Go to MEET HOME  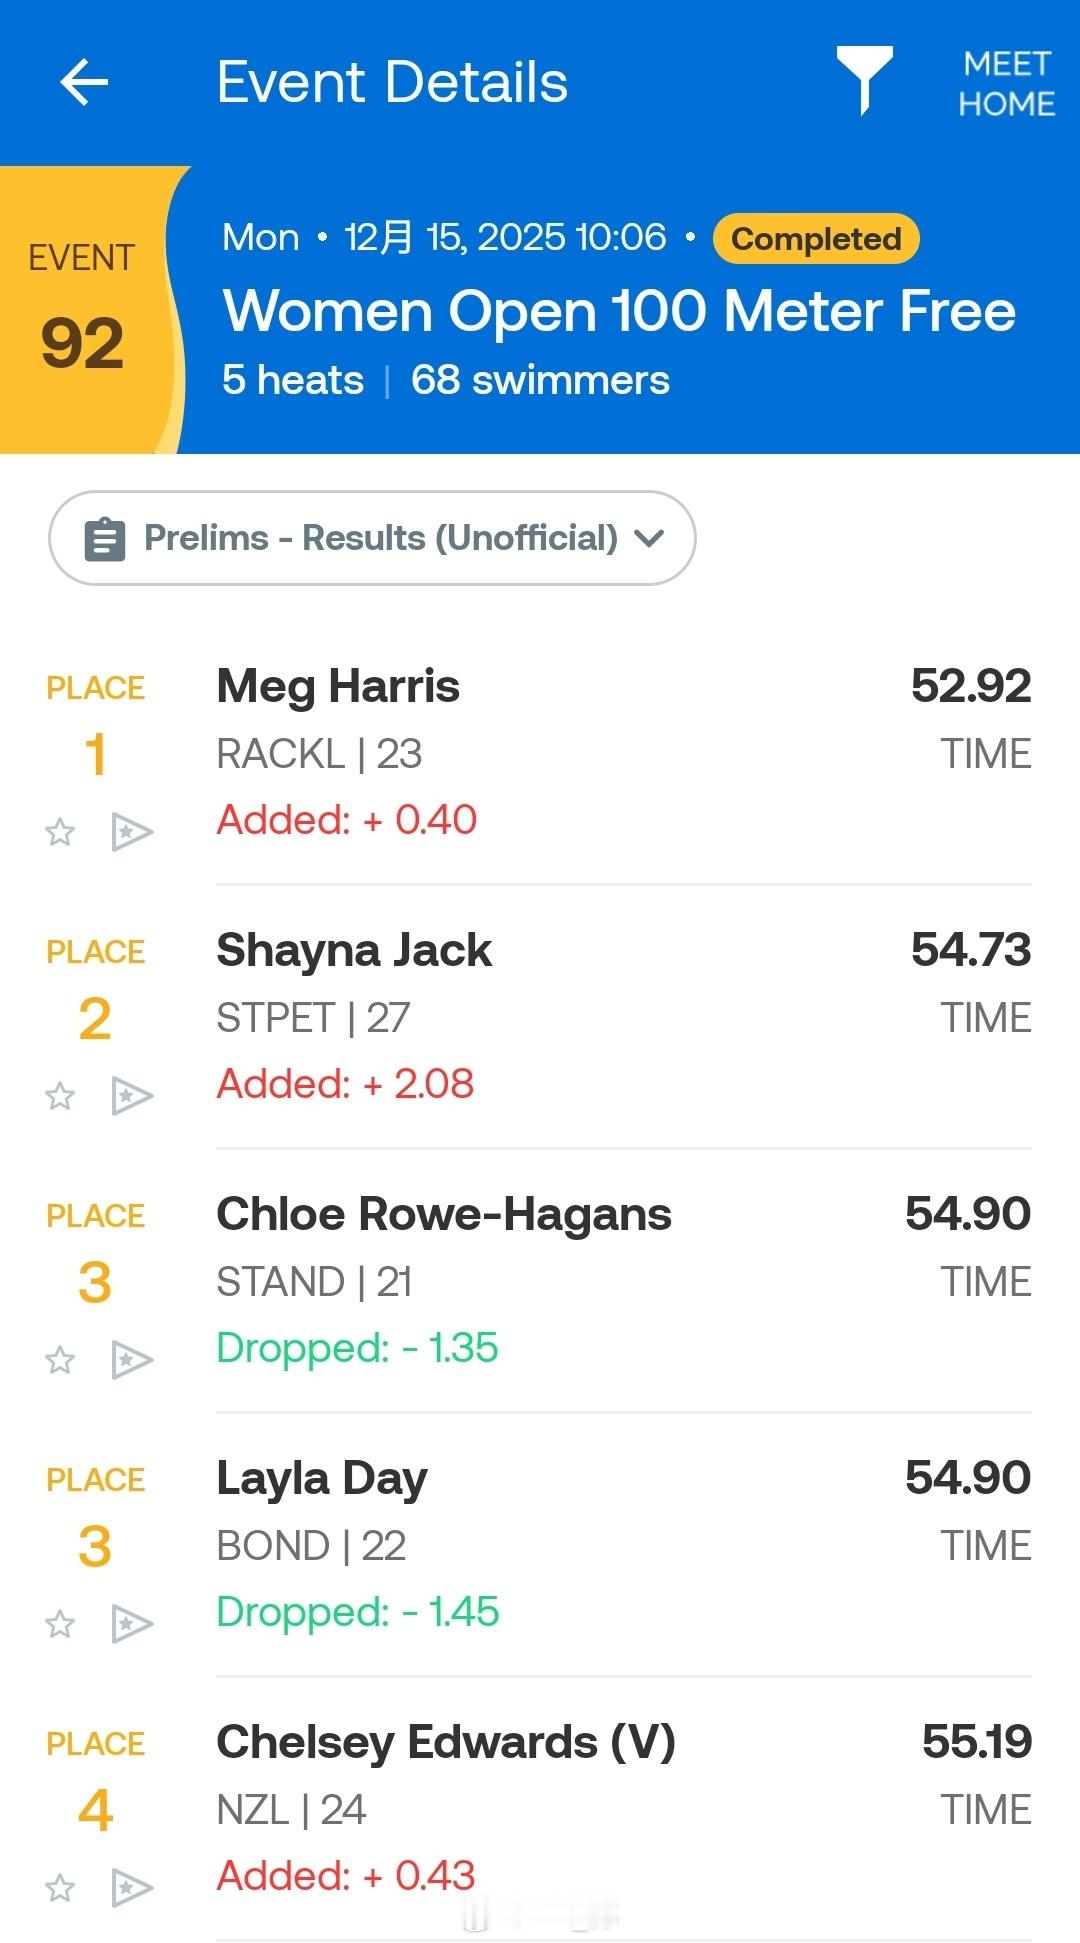coord(1006,84)
